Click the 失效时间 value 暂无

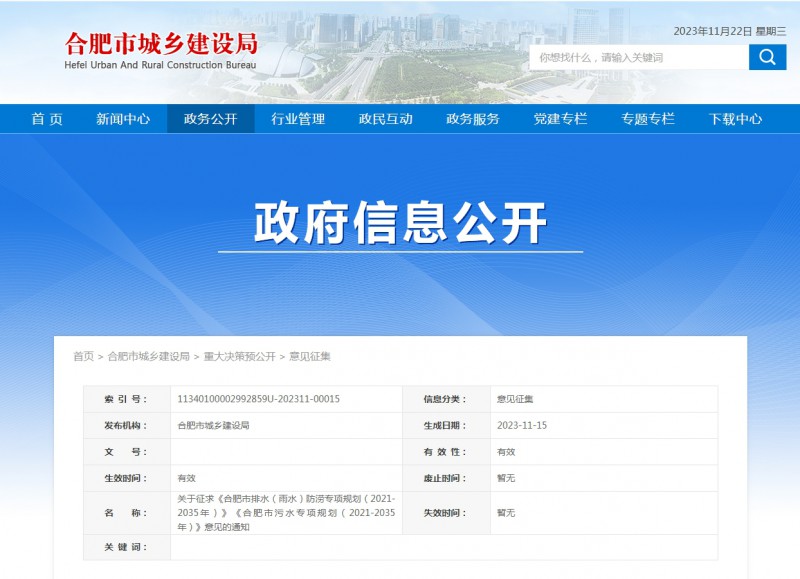506,513
